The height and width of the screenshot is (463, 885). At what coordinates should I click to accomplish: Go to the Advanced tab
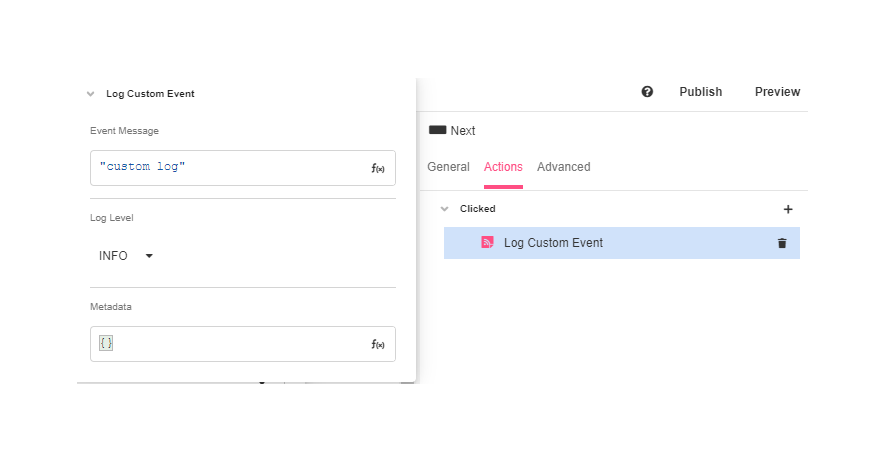click(564, 167)
